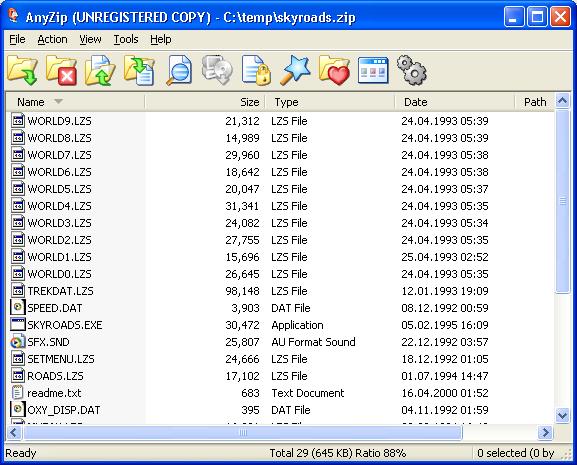577x465 pixels.
Task: Select file name WORLD3.LZS
Action: pos(60,223)
